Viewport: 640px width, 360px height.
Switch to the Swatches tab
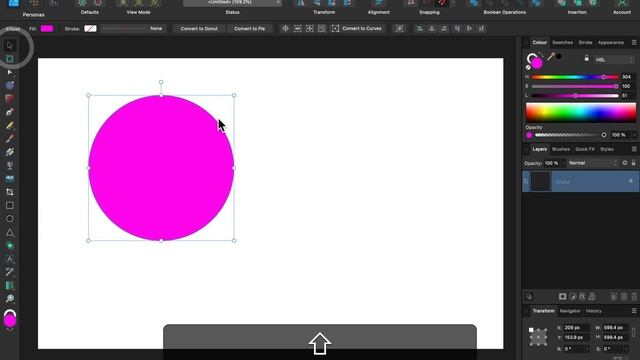(x=562, y=42)
